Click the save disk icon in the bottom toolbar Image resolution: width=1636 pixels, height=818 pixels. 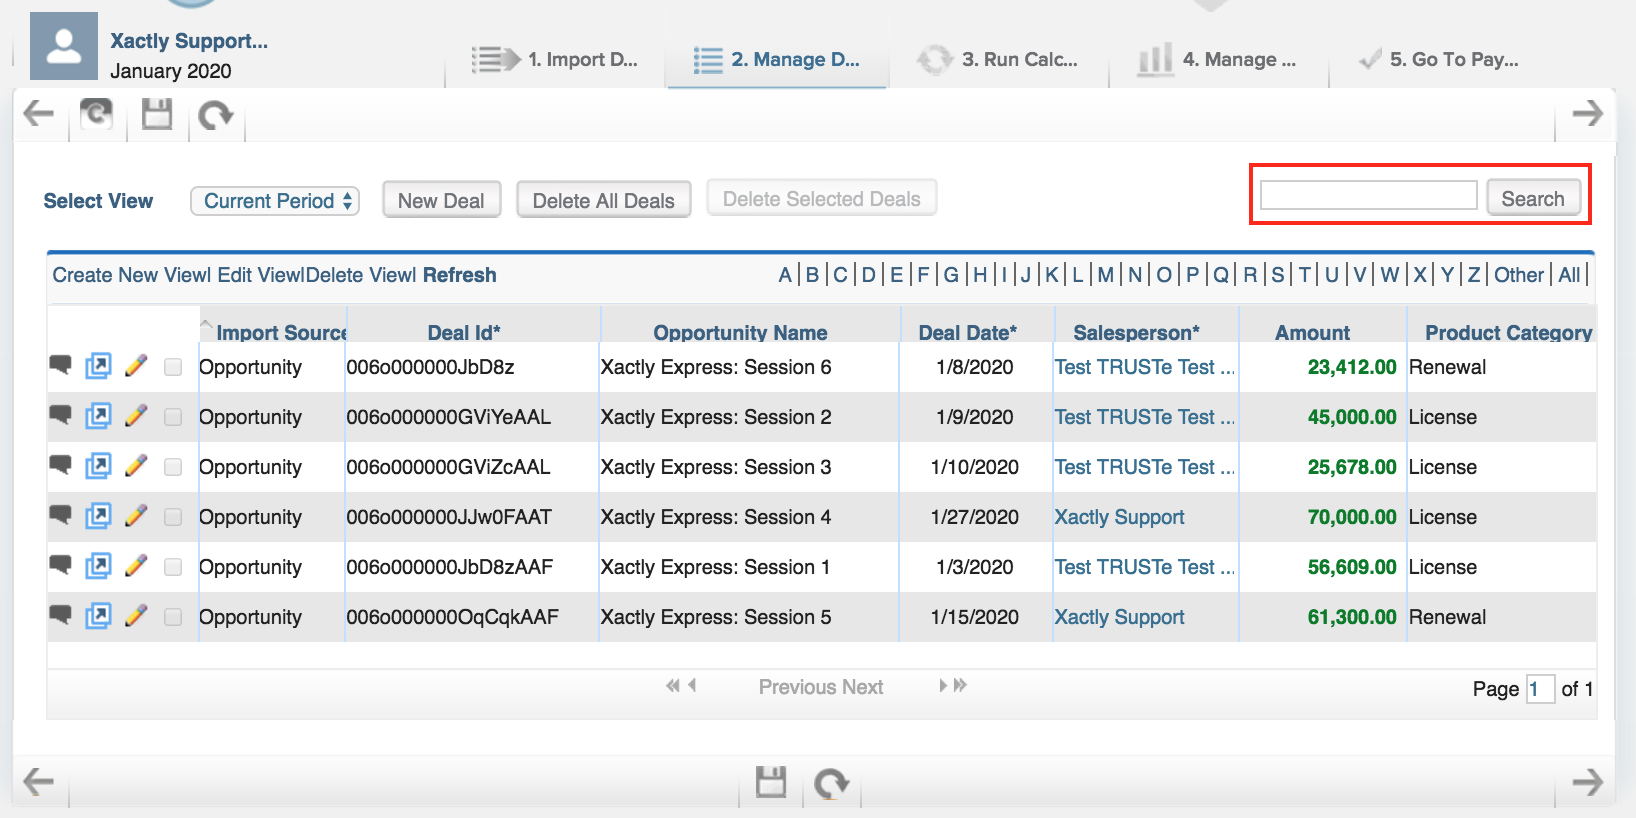[771, 782]
